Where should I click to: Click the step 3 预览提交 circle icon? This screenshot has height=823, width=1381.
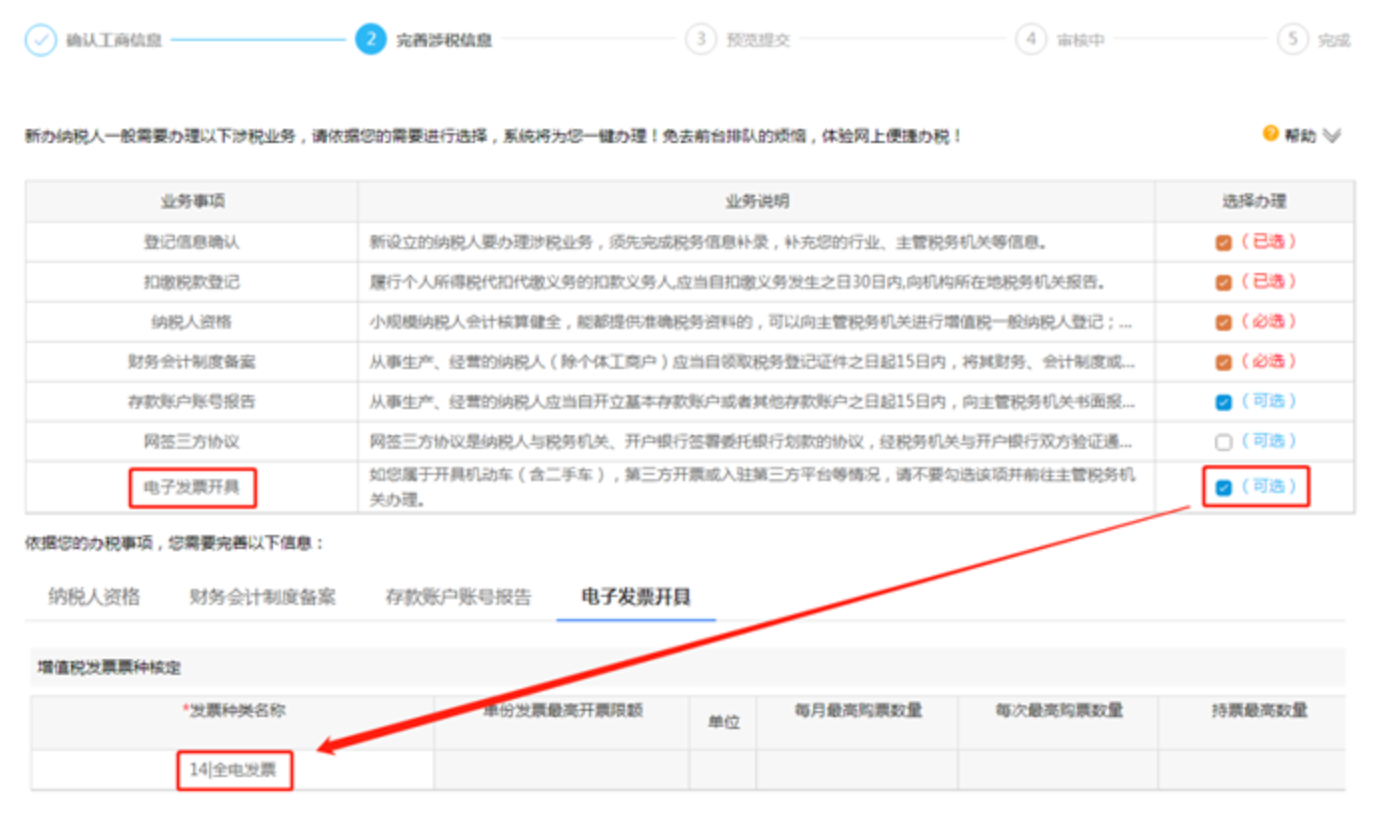pos(700,40)
